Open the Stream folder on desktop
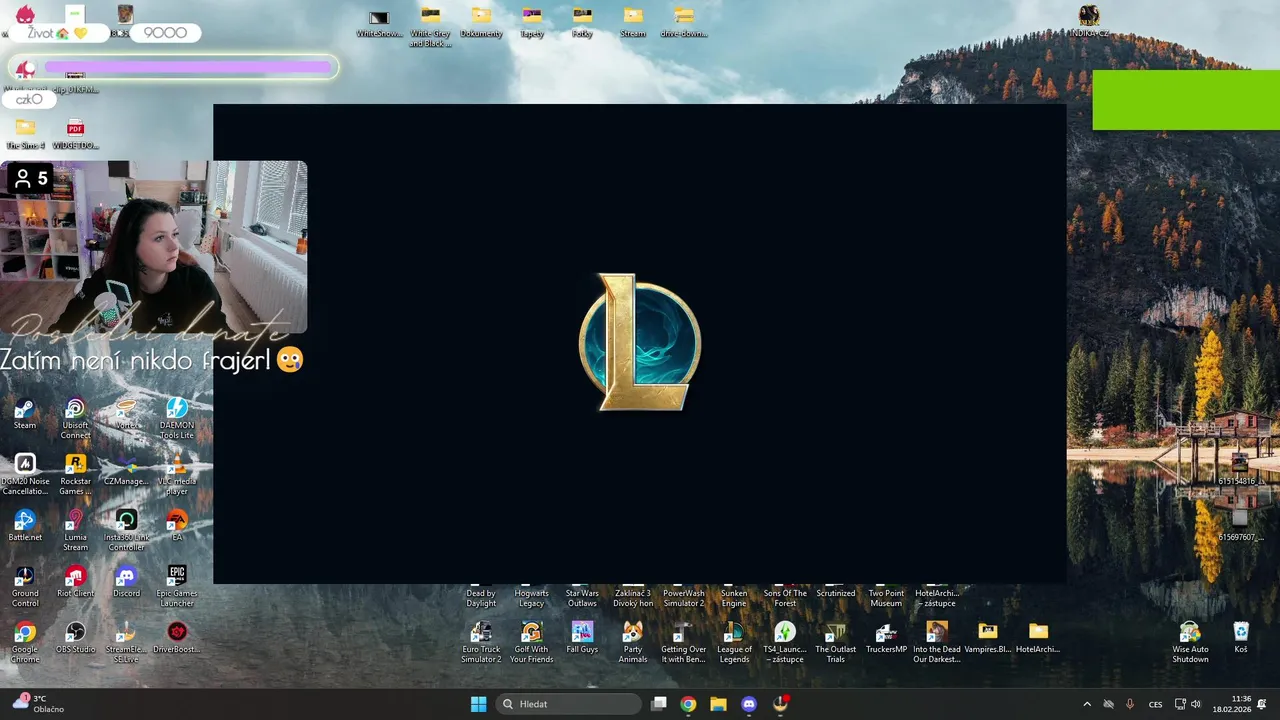 click(x=633, y=22)
